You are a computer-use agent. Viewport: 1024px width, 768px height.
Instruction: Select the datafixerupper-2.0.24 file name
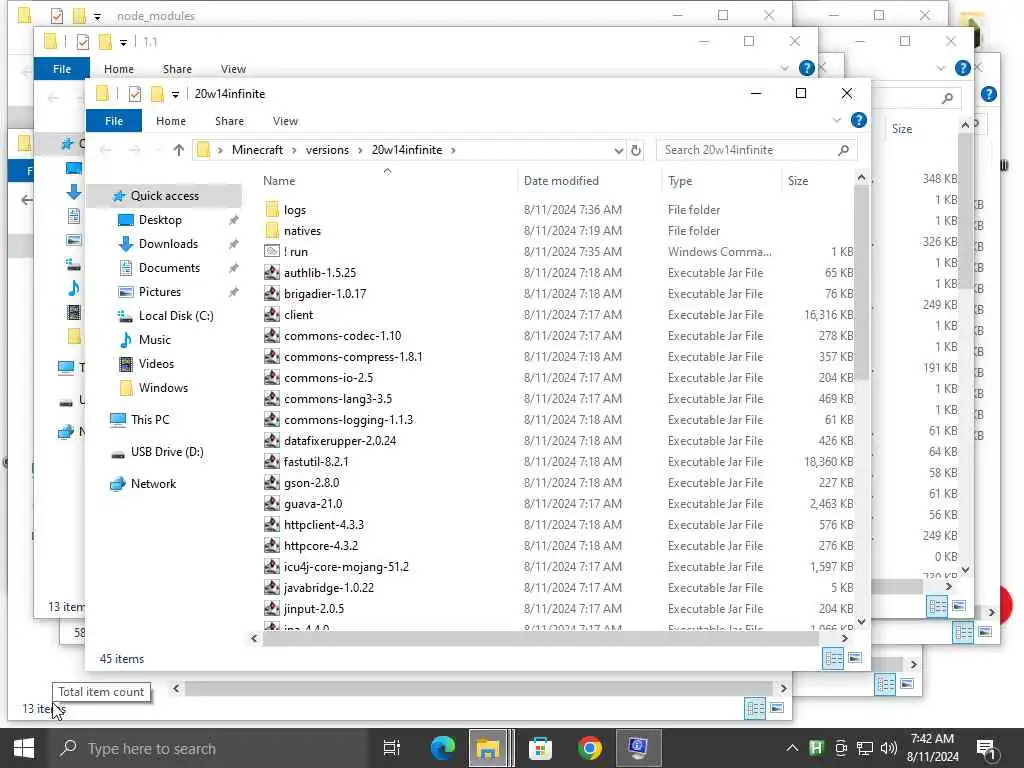click(340, 440)
